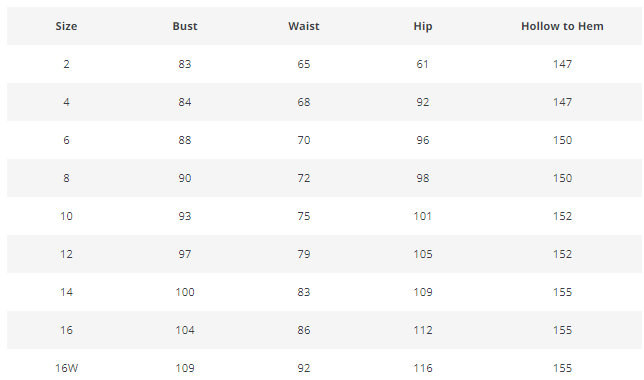The width and height of the screenshot is (644, 380).
Task: Click hip value 61 for size 2
Action: tap(423, 64)
